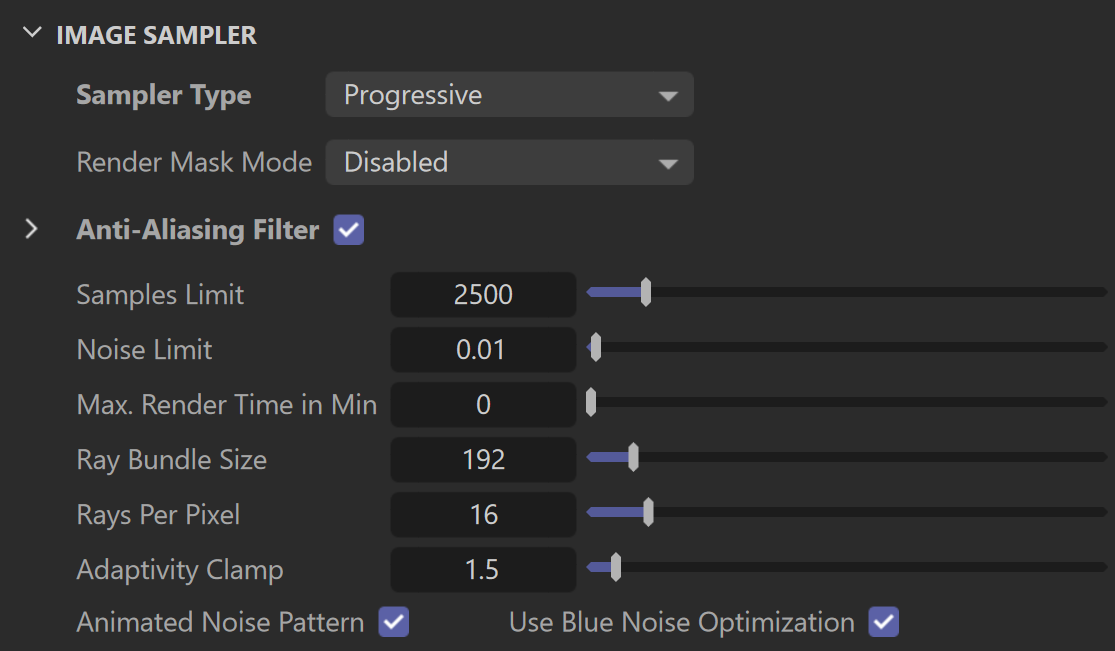The height and width of the screenshot is (651, 1115).
Task: Click the Adaptivity Clamp slider handle
Action: click(616, 567)
